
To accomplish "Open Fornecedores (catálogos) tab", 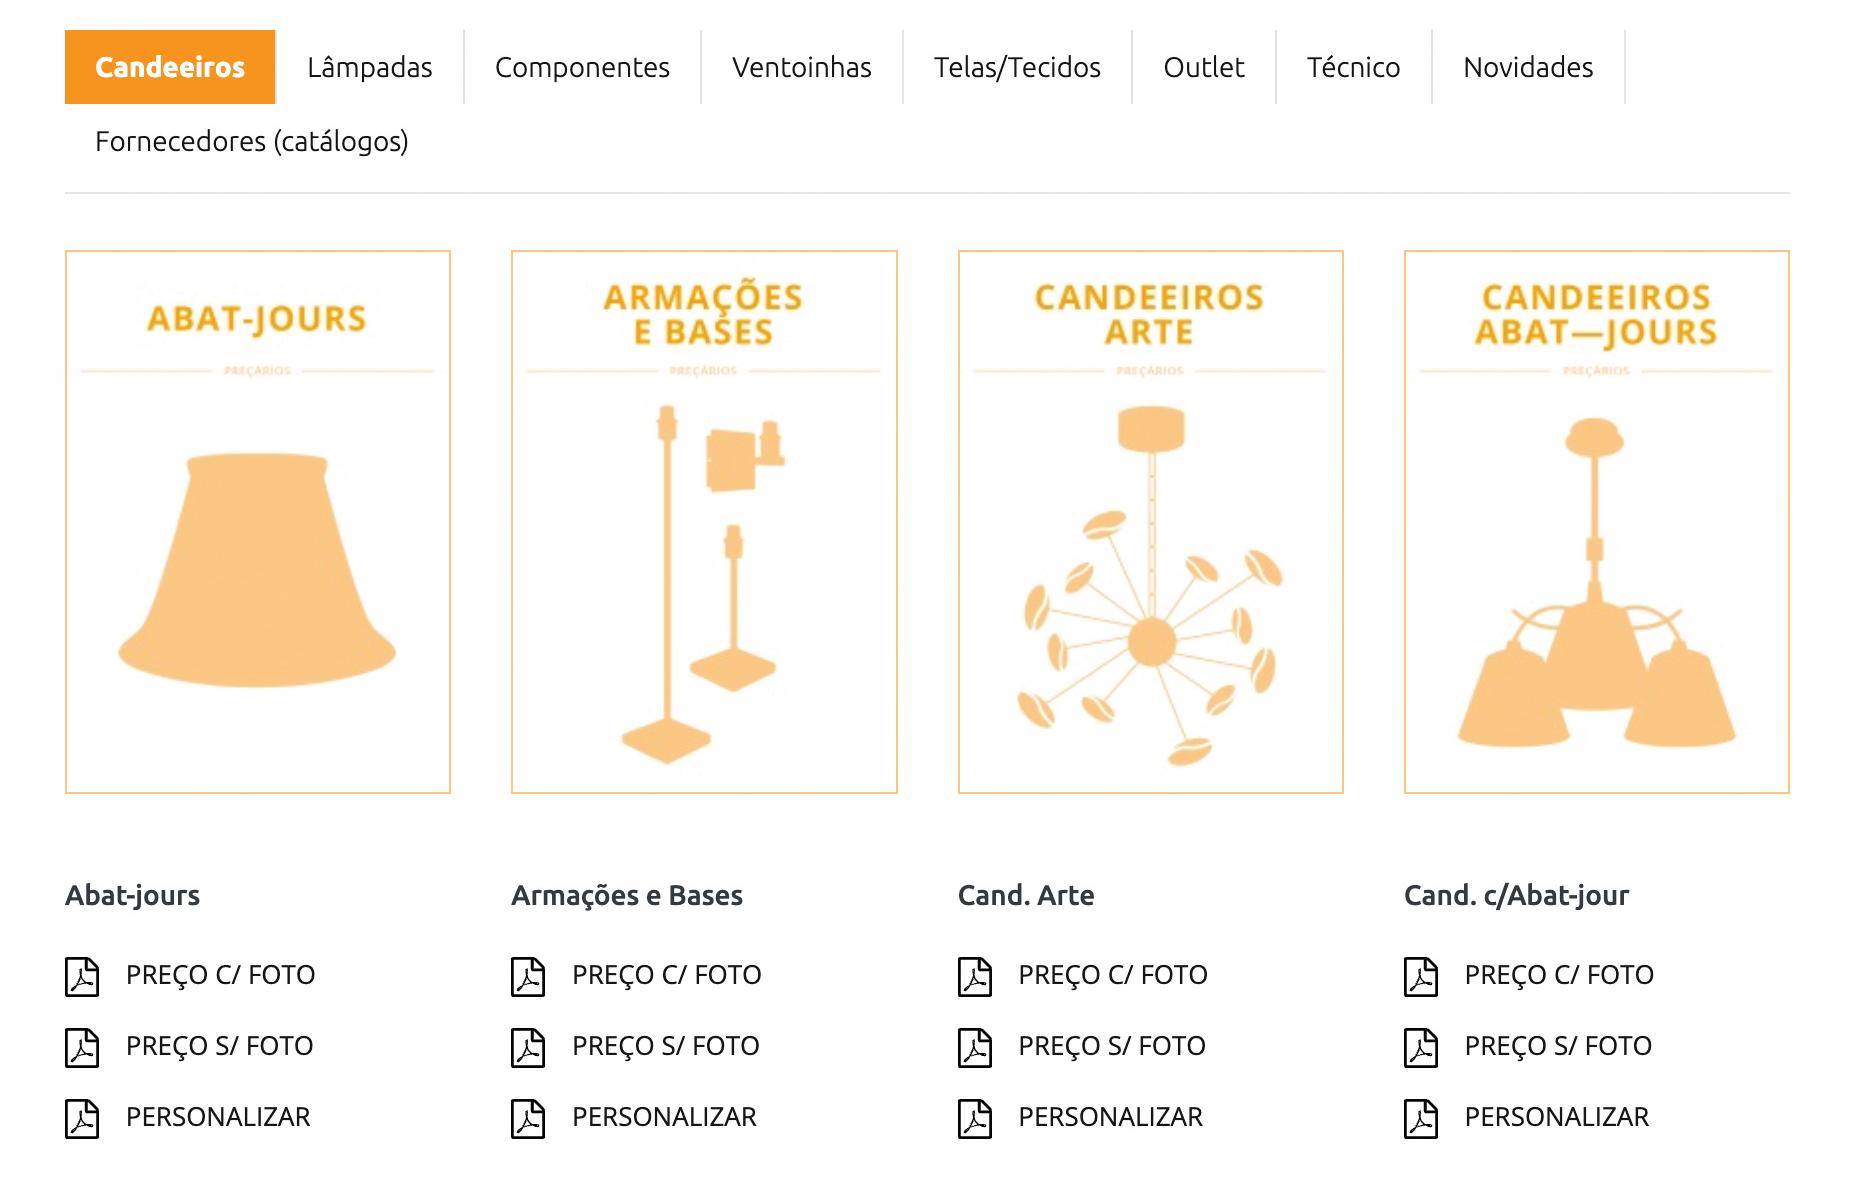I will pyautogui.click(x=252, y=141).
